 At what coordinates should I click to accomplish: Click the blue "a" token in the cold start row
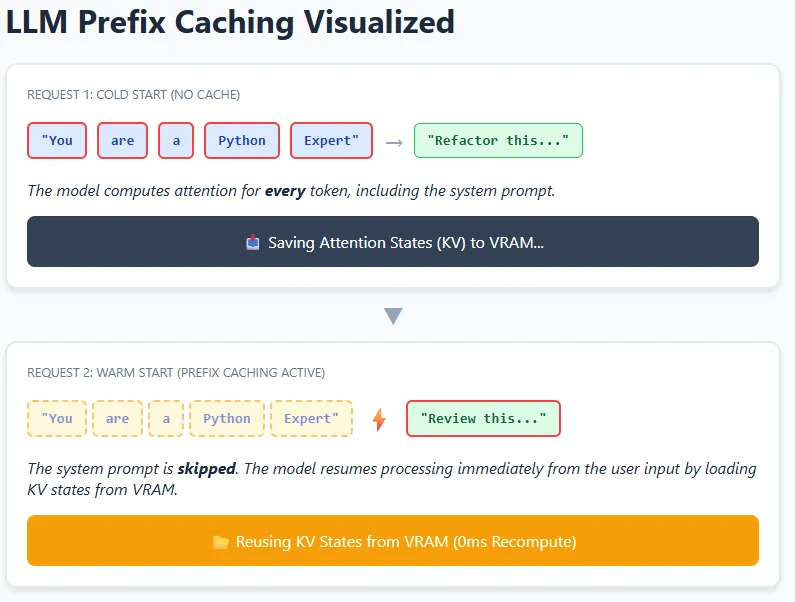(176, 141)
